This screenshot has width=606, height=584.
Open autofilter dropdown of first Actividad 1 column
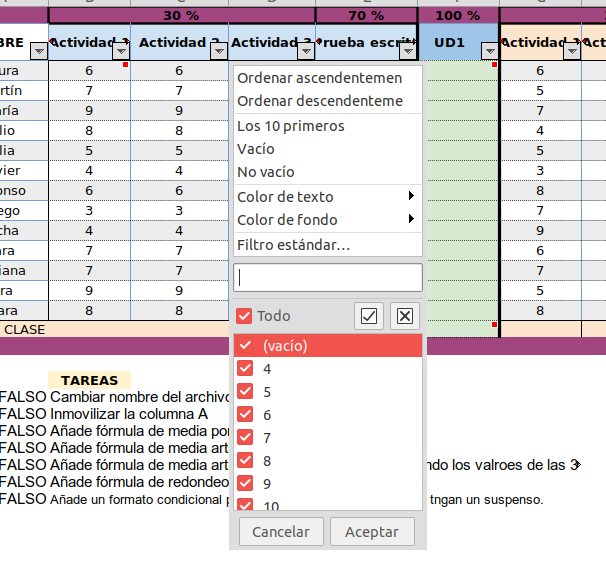121,51
